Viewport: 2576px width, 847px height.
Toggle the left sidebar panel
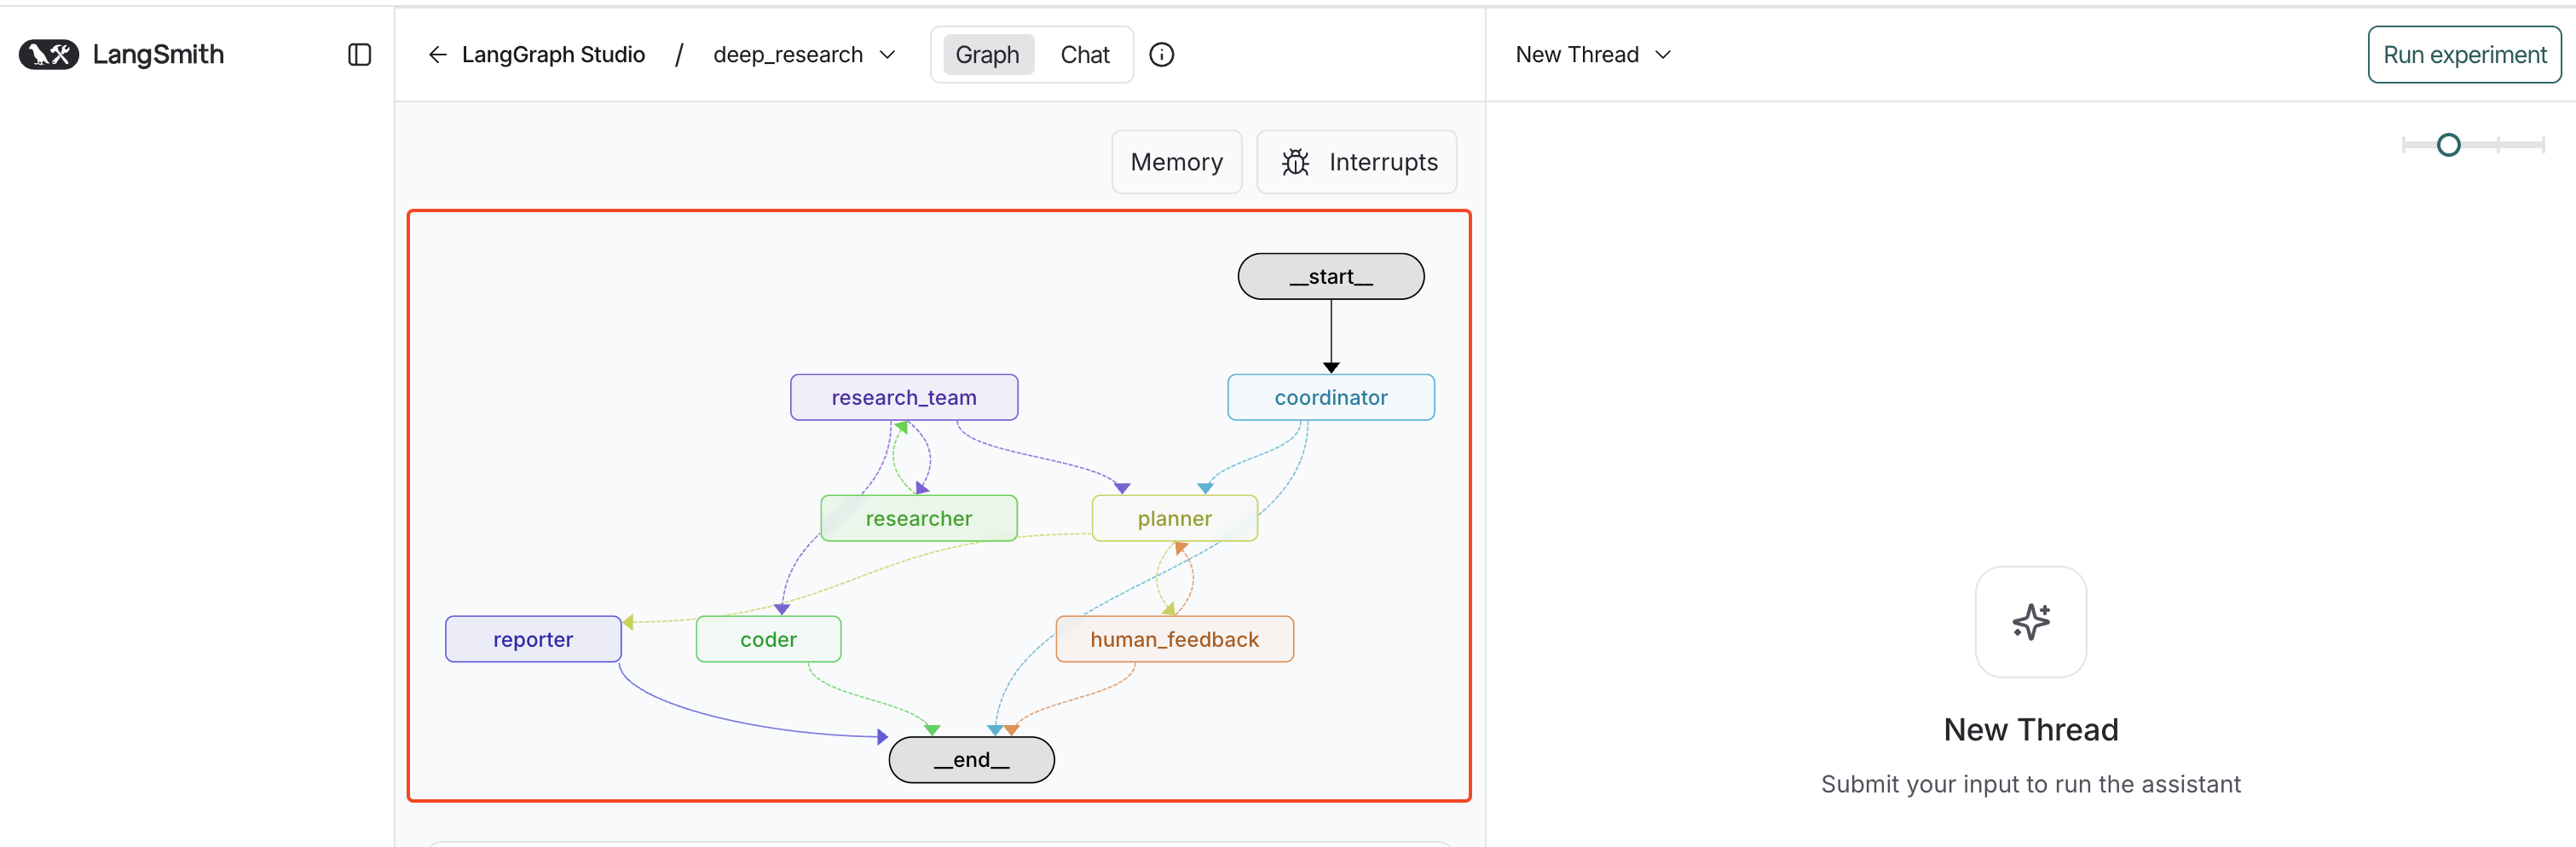pyautogui.click(x=358, y=54)
